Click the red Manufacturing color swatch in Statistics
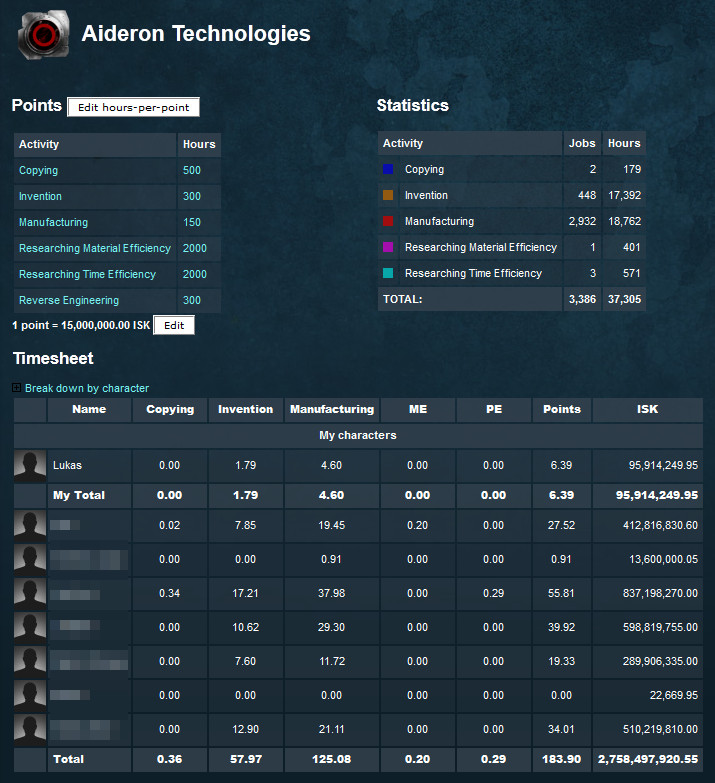This screenshot has width=715, height=783. [x=388, y=221]
